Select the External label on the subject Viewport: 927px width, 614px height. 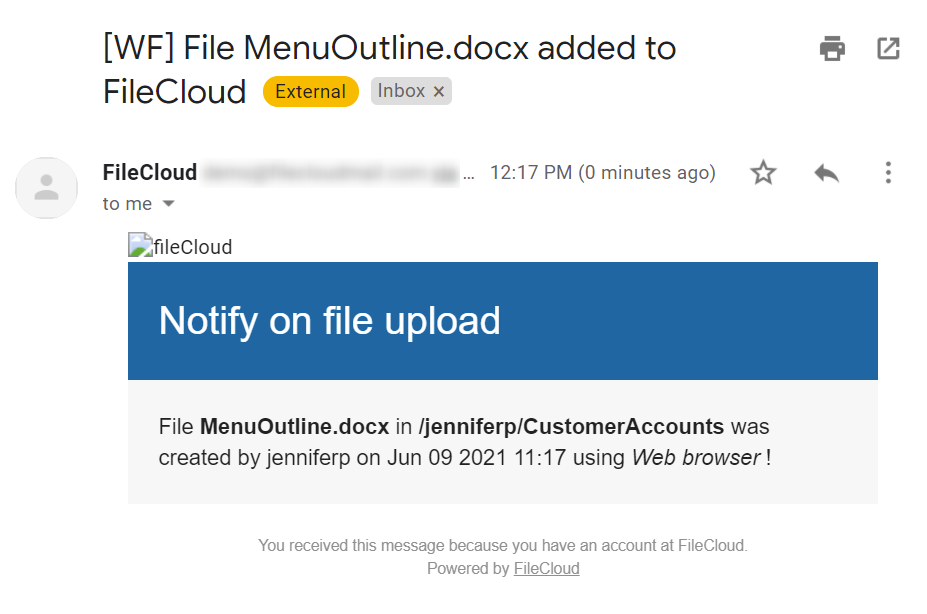(x=310, y=91)
